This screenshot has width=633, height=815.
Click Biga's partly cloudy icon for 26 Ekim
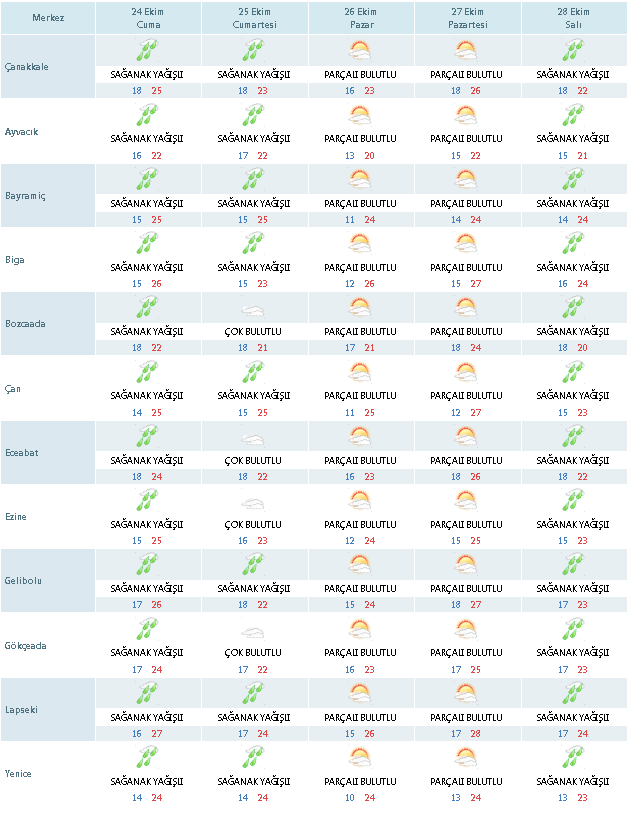coord(360,243)
